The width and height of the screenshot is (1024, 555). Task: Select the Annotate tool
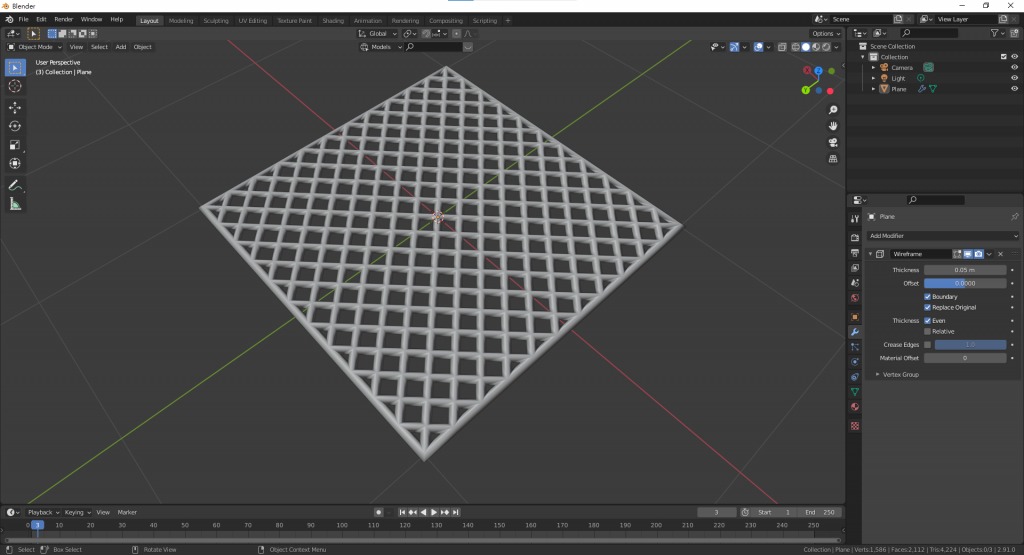tap(15, 185)
